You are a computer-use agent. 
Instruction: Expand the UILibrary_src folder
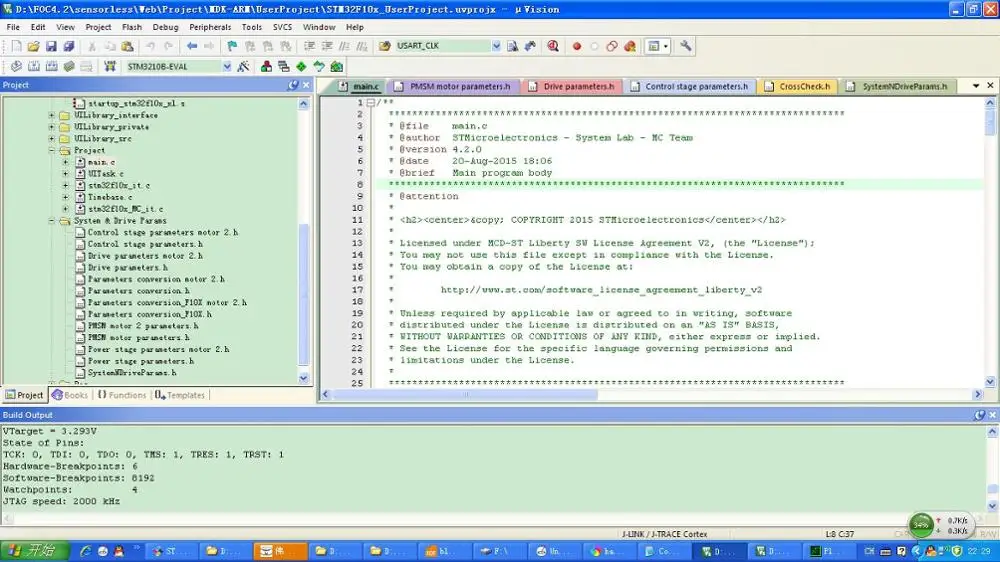pyautogui.click(x=52, y=138)
